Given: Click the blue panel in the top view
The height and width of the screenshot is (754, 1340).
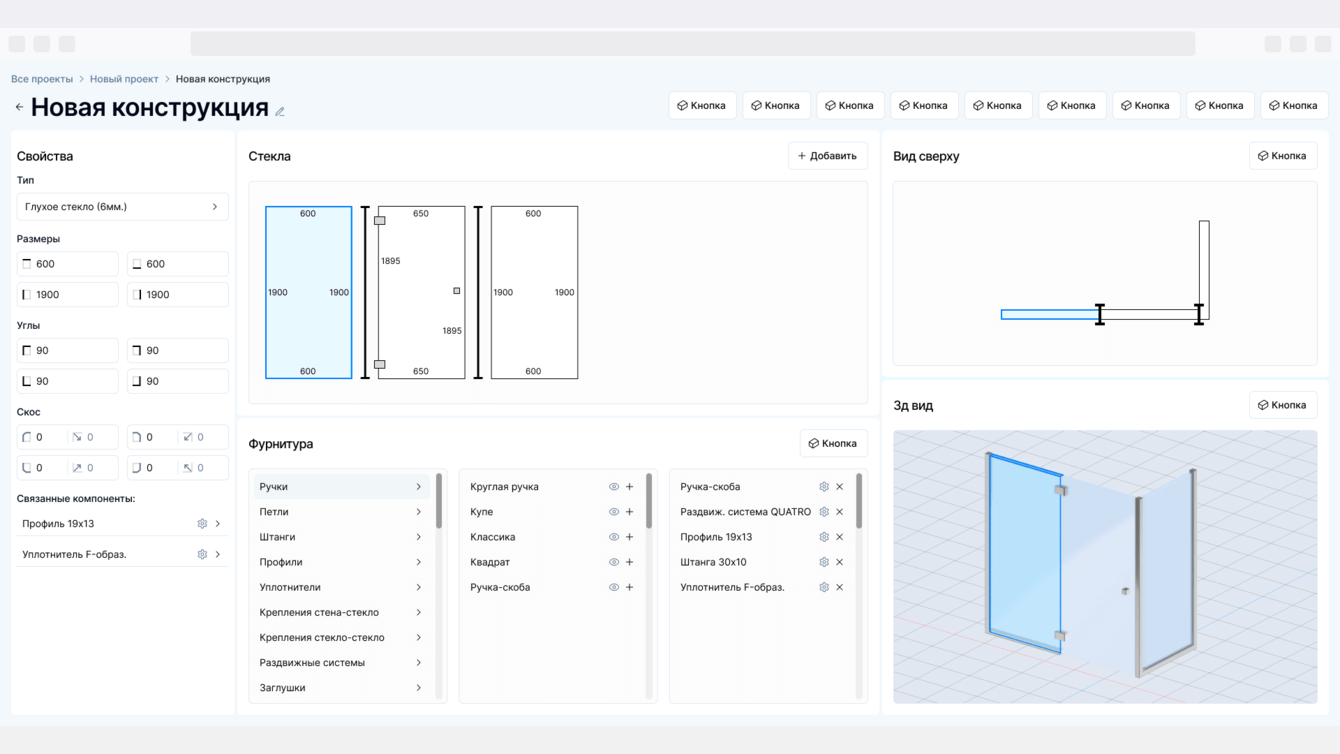Looking at the screenshot, I should point(1050,314).
